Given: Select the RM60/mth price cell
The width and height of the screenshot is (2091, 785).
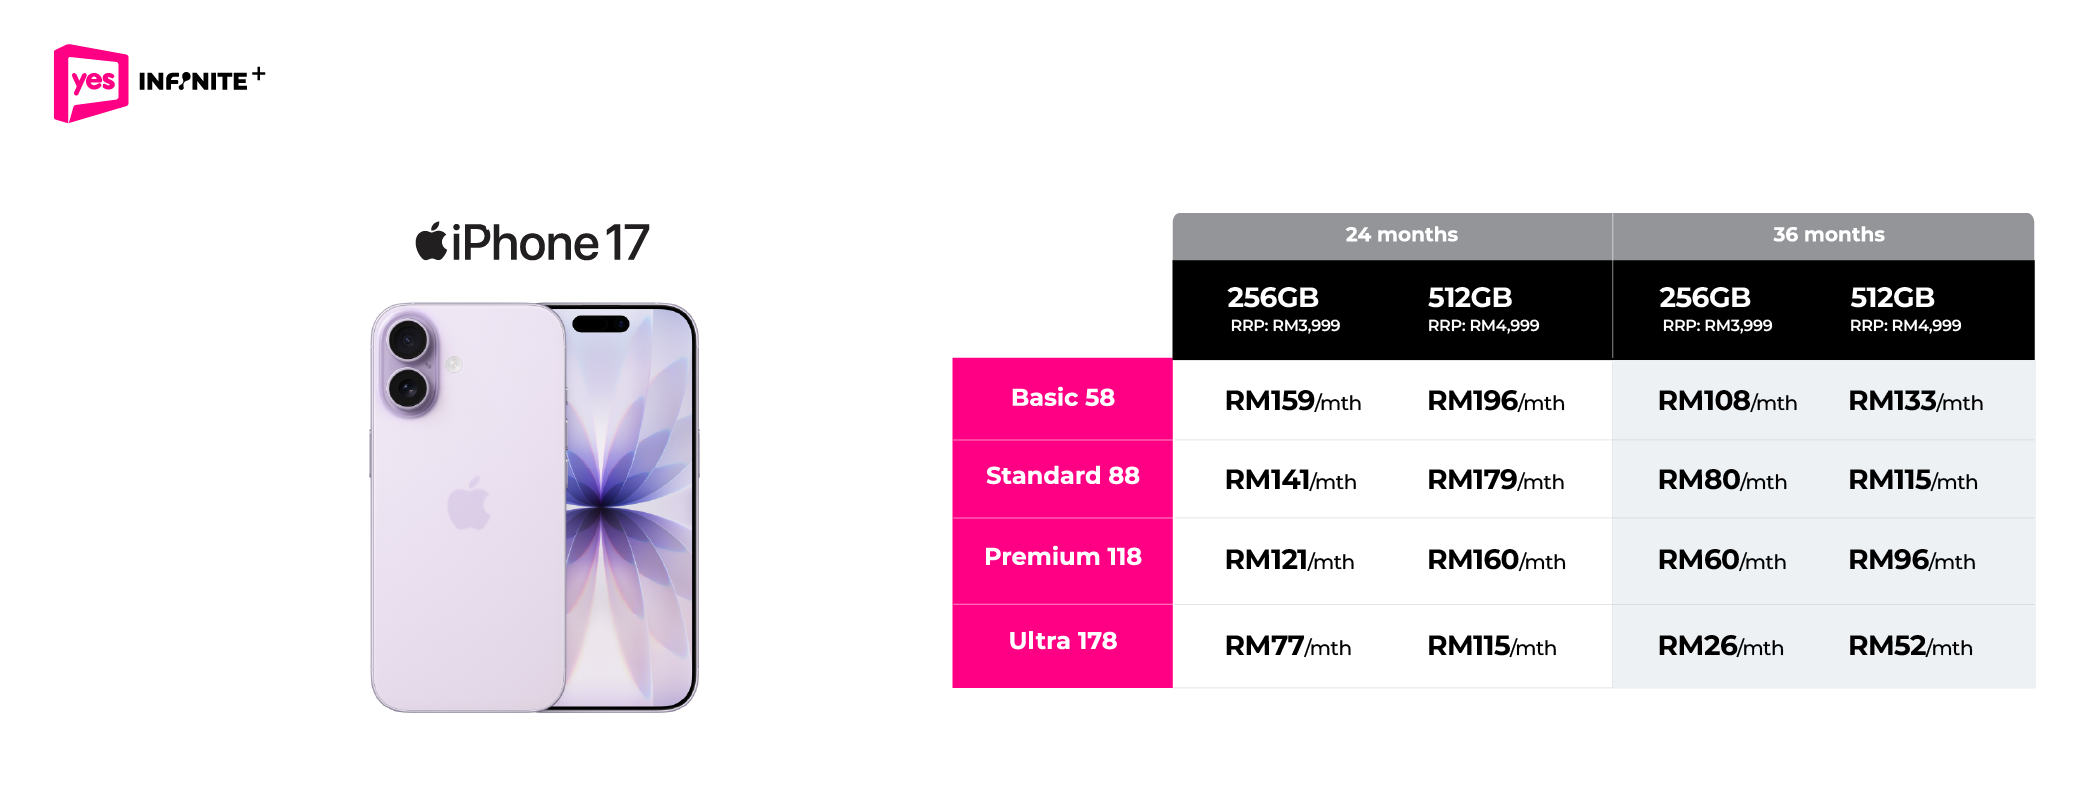Looking at the screenshot, I should point(1722,560).
